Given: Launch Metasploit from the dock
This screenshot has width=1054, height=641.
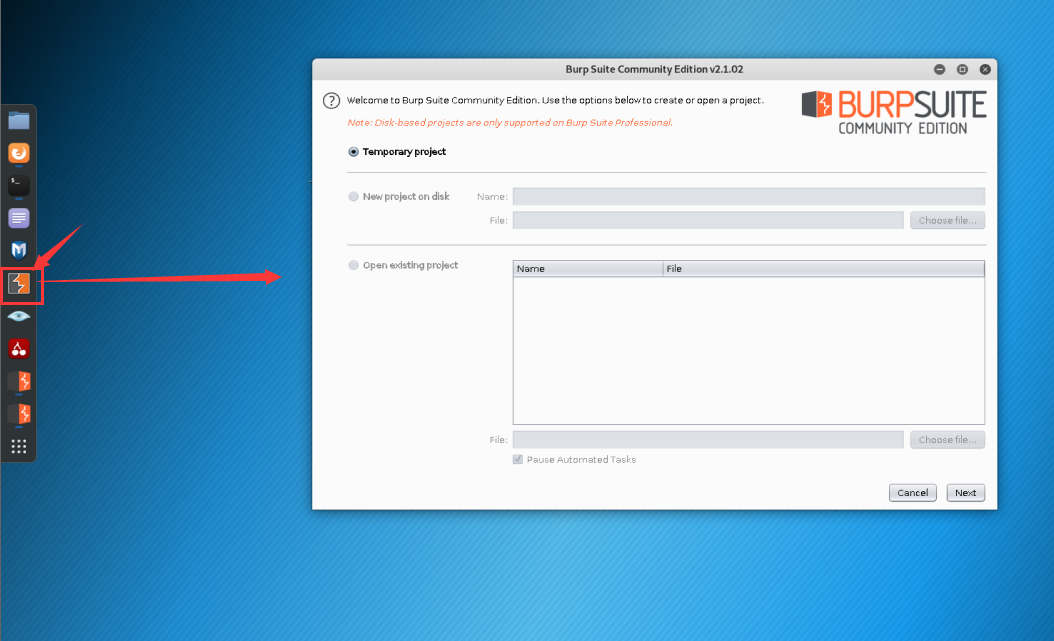Looking at the screenshot, I should [19, 250].
